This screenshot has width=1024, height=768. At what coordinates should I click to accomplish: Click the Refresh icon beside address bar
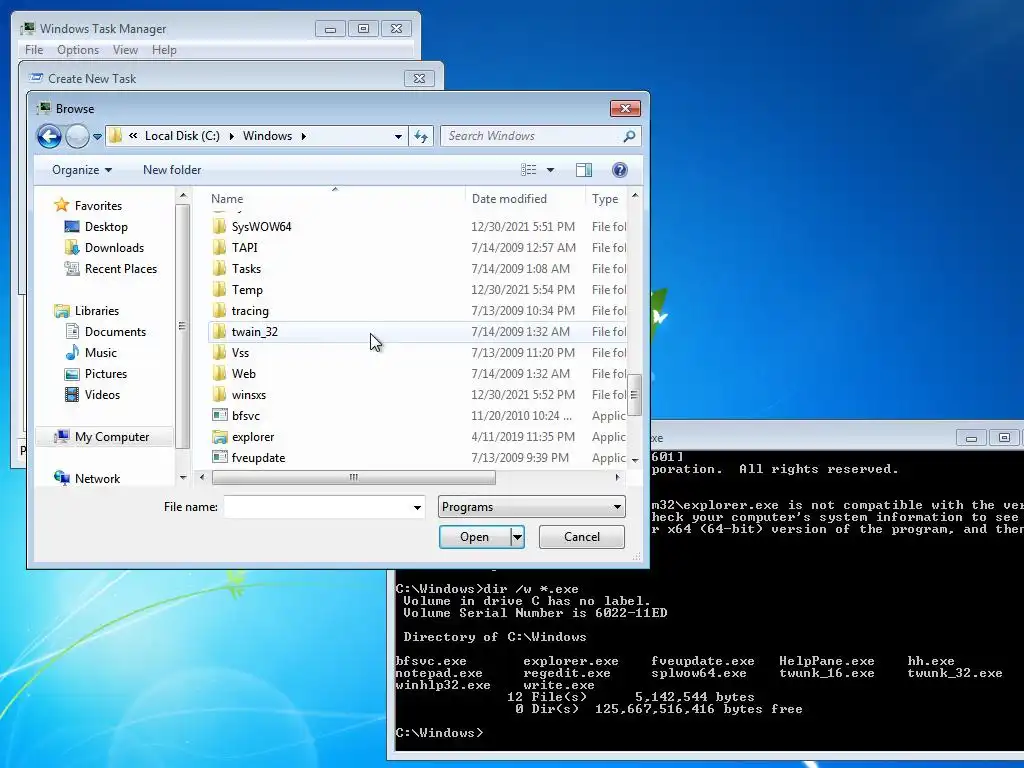(421, 136)
